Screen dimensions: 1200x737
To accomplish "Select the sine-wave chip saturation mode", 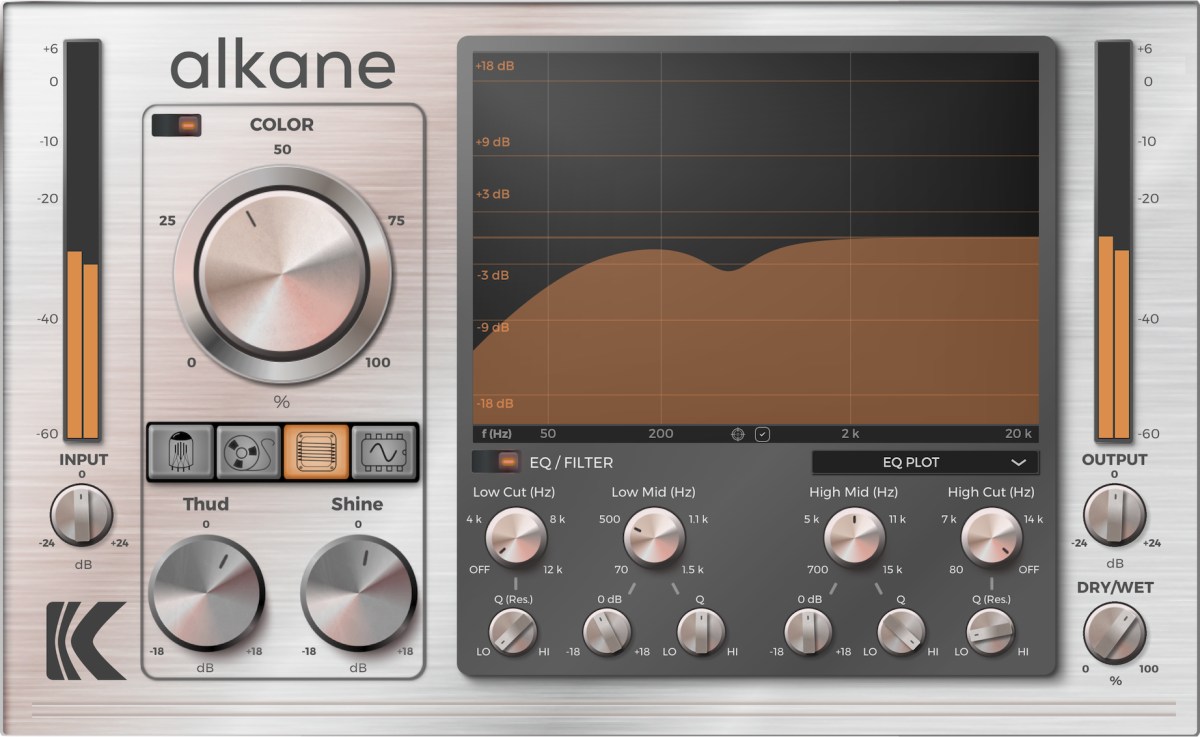I will 383,451.
